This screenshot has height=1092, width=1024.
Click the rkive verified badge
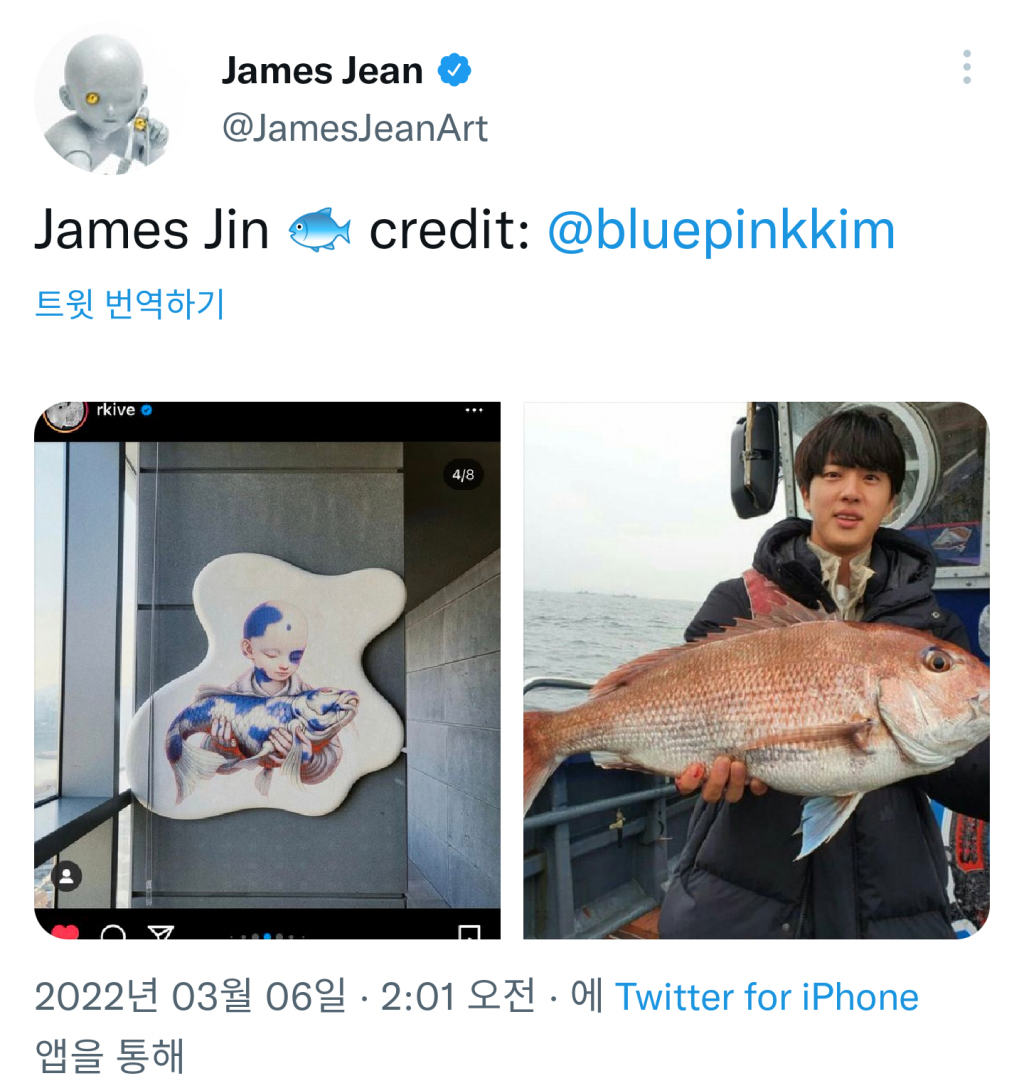pos(146,410)
